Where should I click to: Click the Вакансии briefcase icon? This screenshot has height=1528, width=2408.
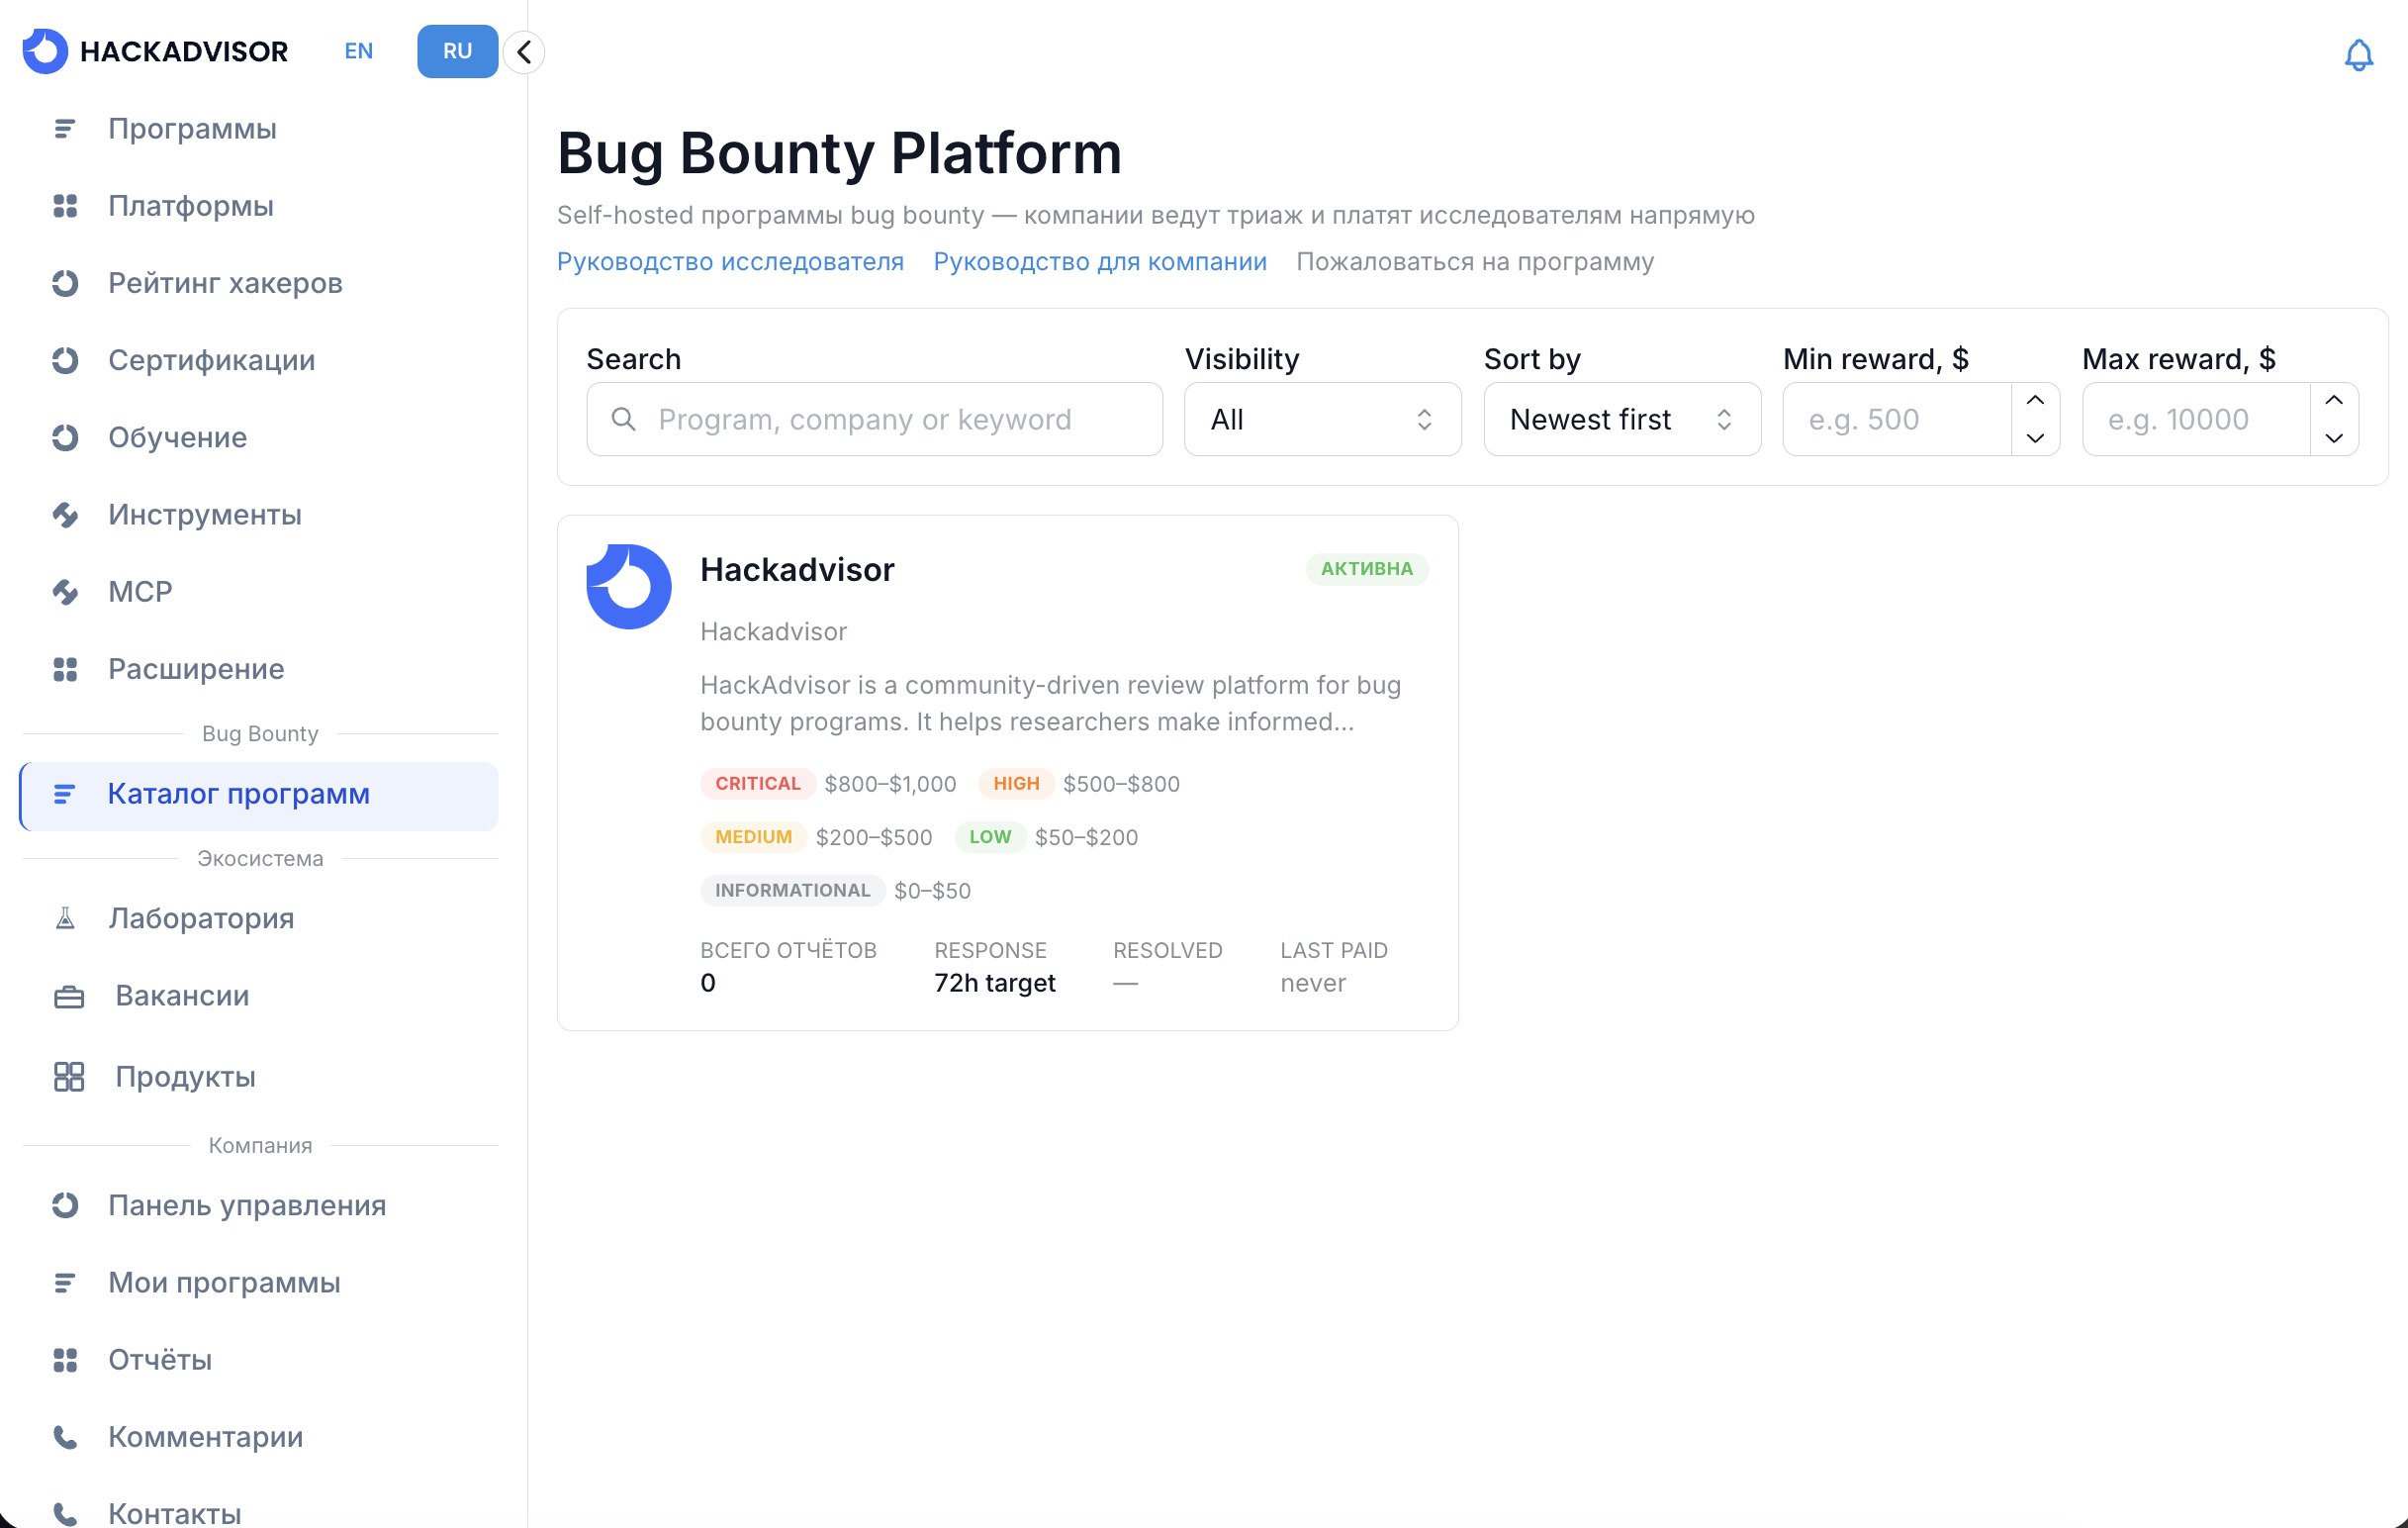point(69,996)
